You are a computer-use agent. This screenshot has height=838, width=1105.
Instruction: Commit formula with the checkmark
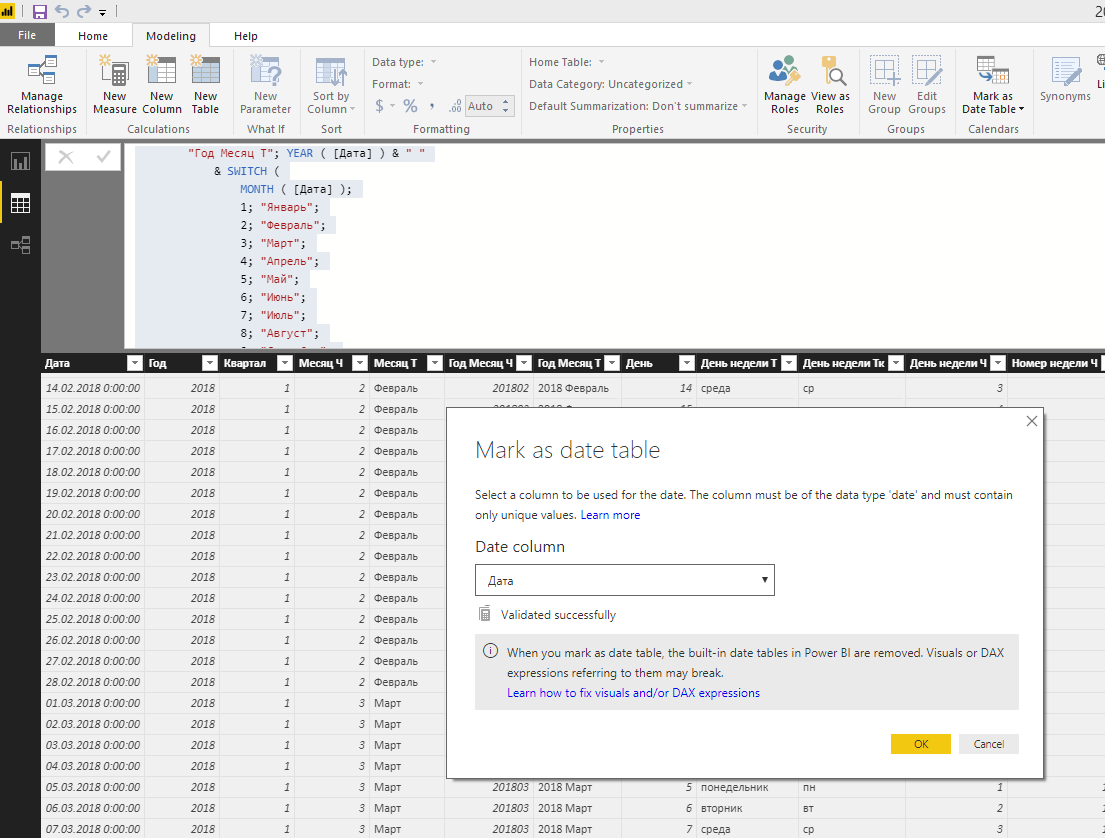click(x=103, y=156)
